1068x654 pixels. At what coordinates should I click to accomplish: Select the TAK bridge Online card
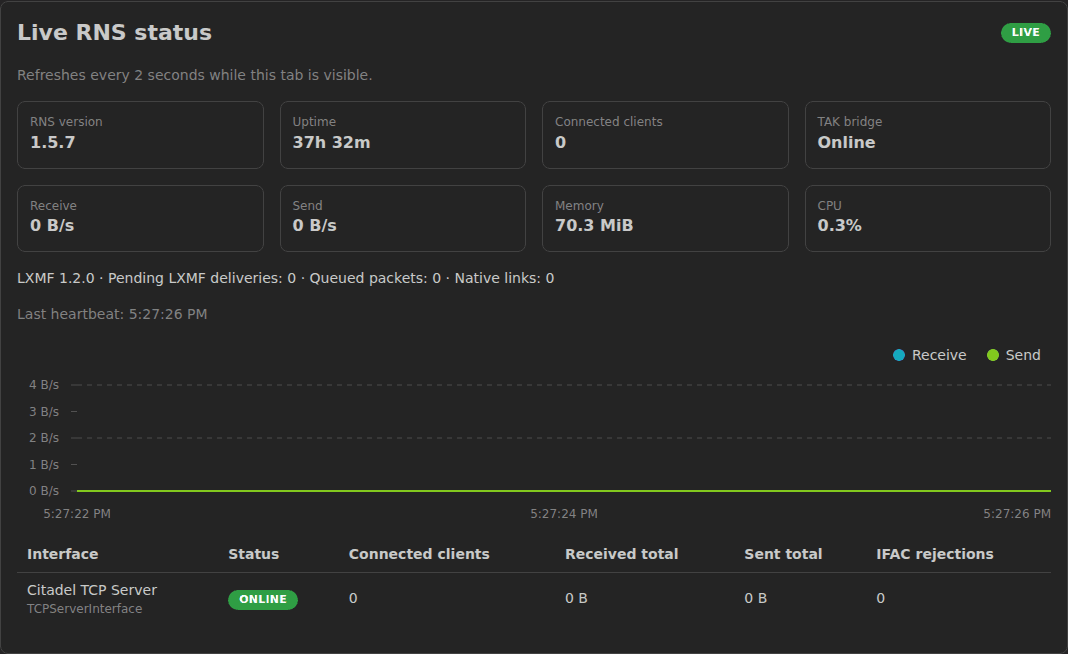pyautogui.click(x=928, y=135)
